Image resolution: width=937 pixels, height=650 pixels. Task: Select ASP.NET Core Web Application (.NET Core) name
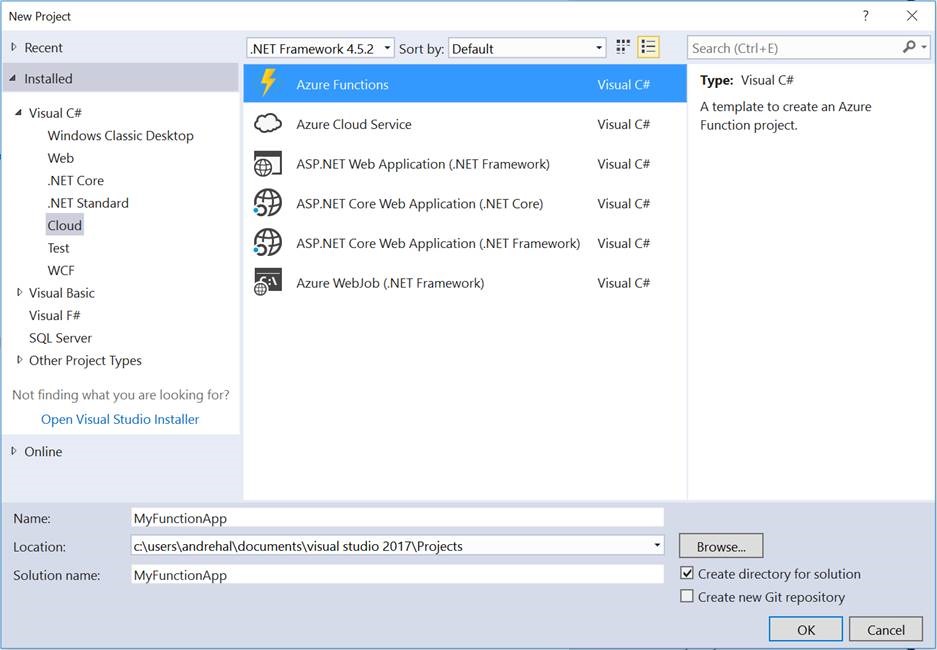419,204
